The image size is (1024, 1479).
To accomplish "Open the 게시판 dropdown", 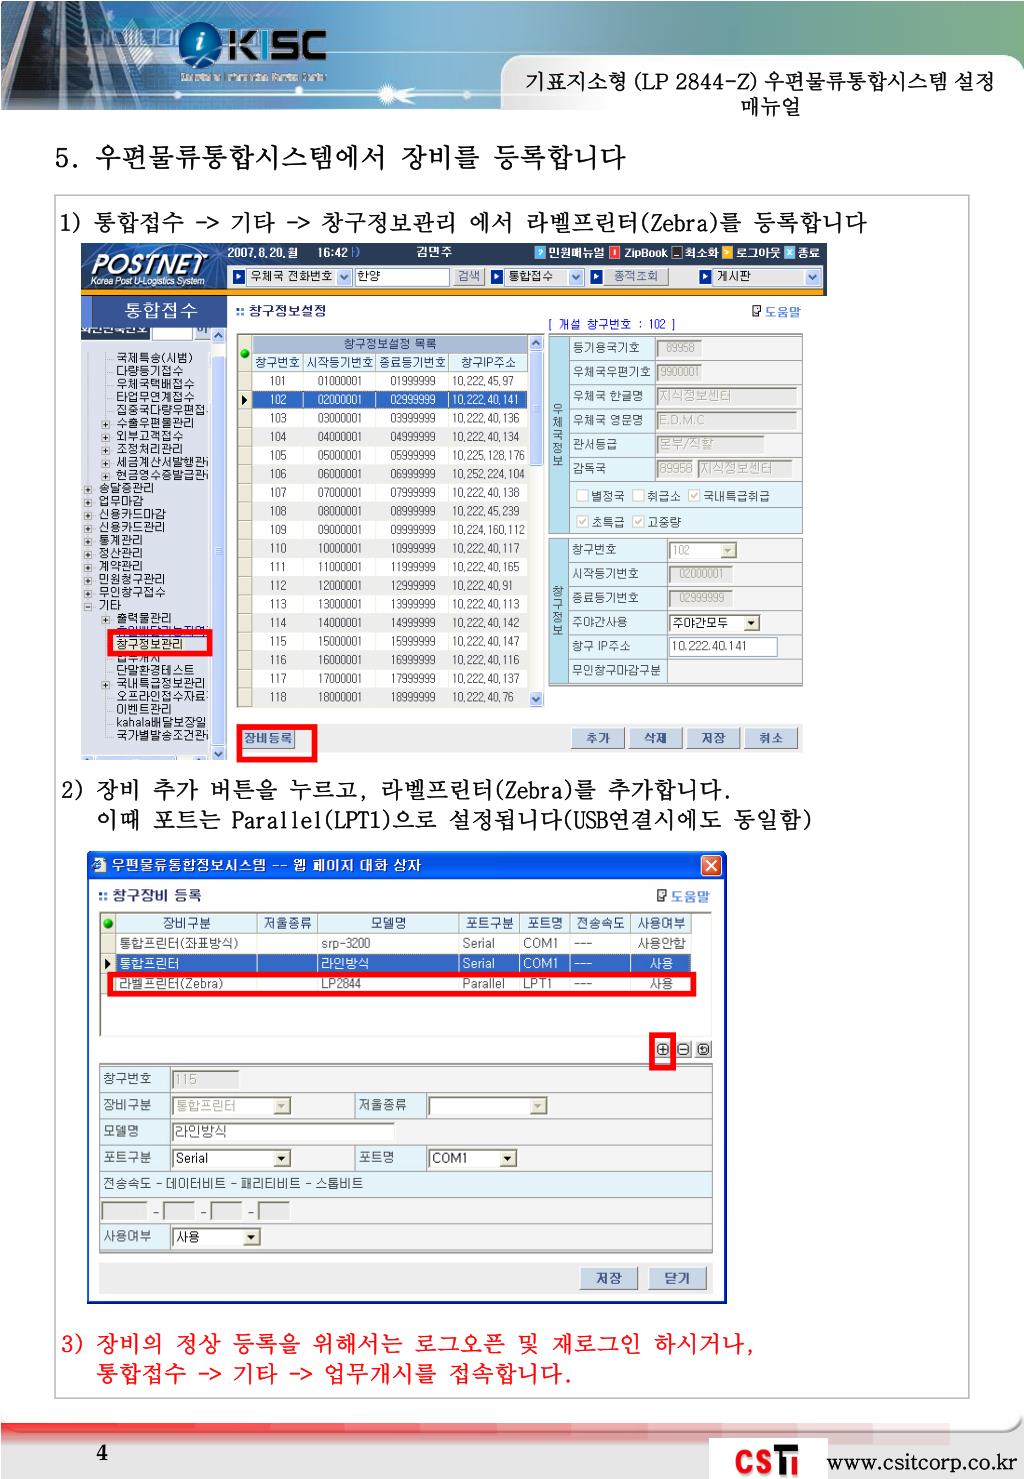I will point(812,277).
